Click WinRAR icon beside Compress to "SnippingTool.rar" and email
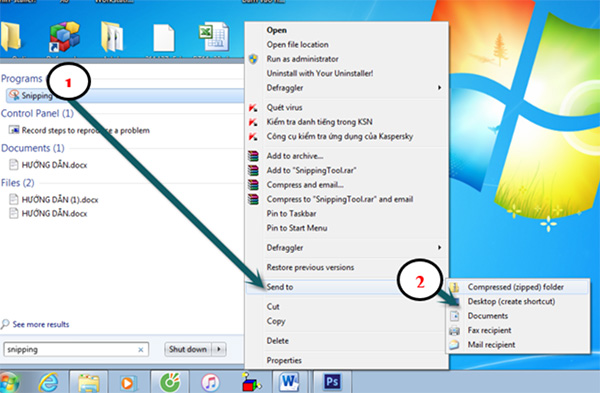 point(253,199)
